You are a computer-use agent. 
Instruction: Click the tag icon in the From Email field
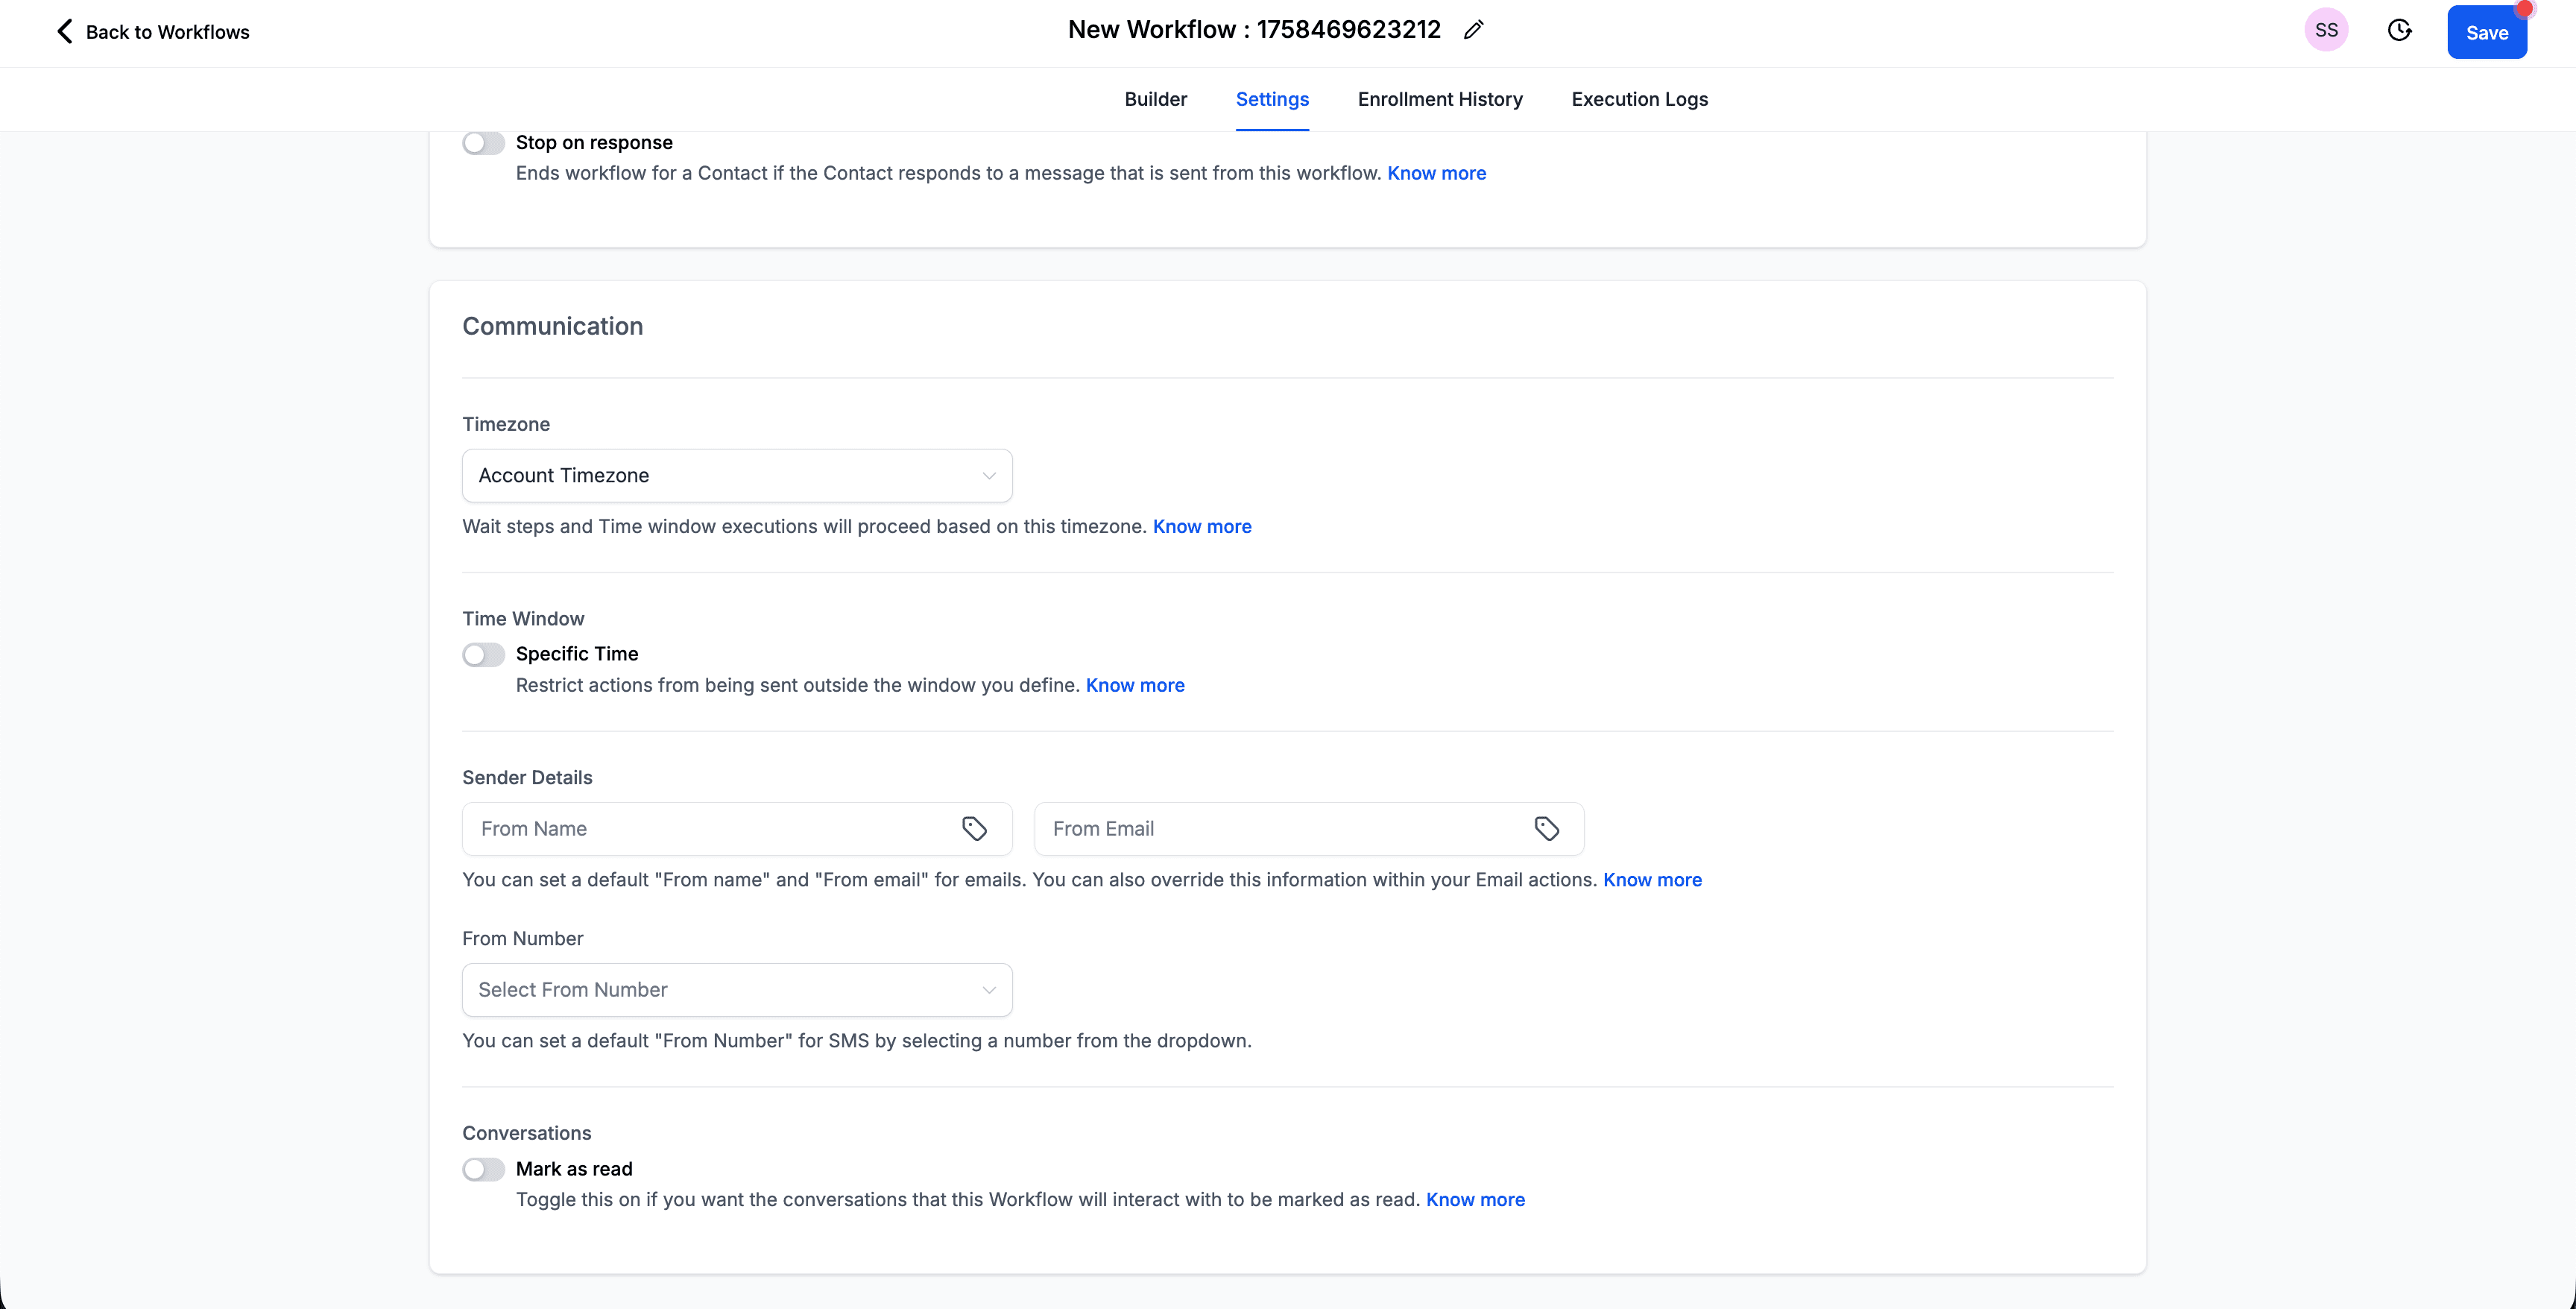click(1546, 829)
